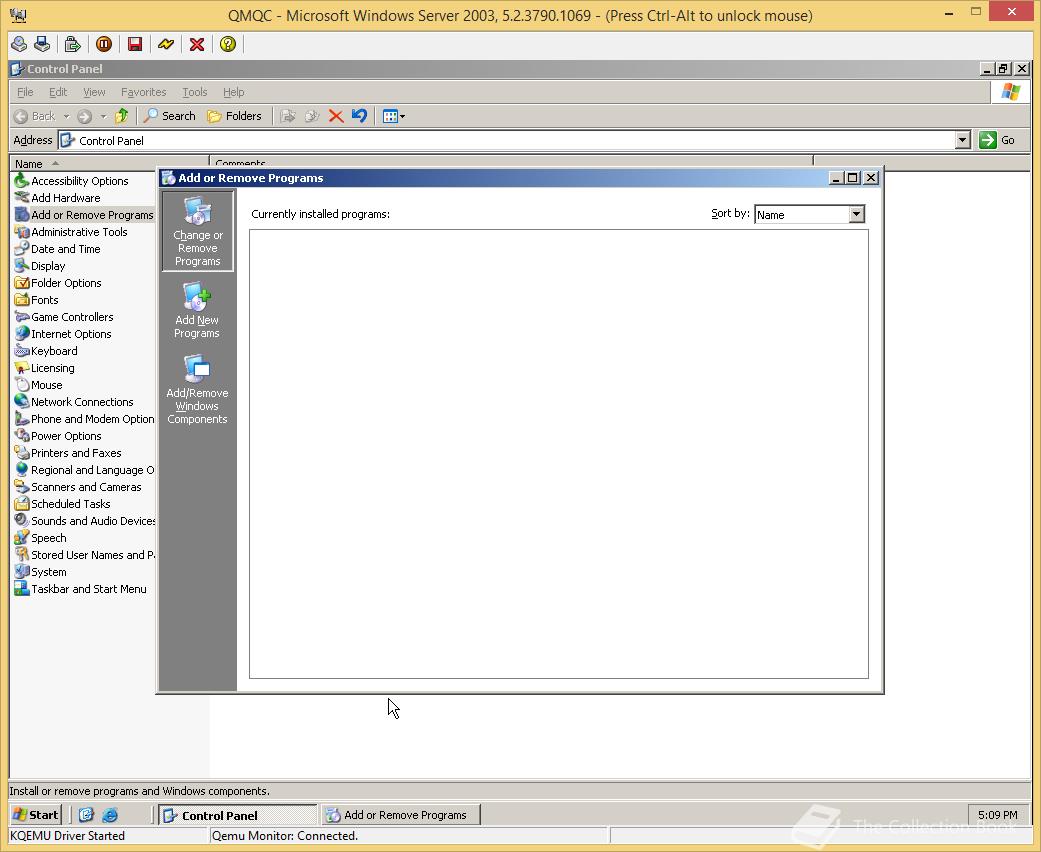Select Add or Remove Programs list item
1041x852 pixels.
pyautogui.click(x=84, y=215)
